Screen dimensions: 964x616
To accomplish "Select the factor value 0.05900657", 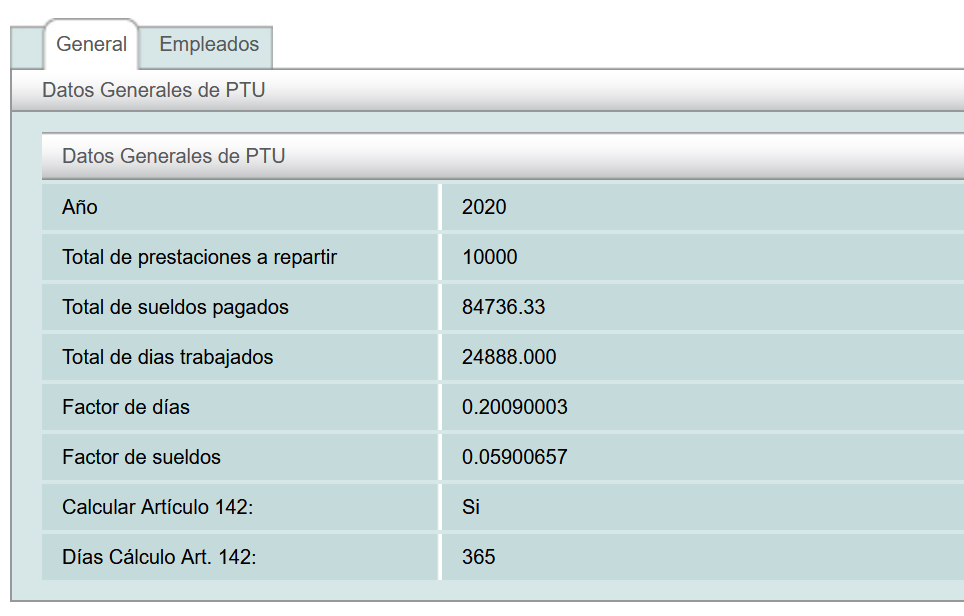I will tap(514, 457).
